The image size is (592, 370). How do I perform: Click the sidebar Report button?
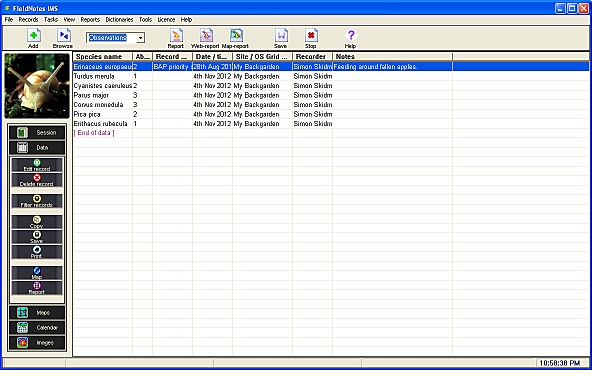tap(37, 288)
